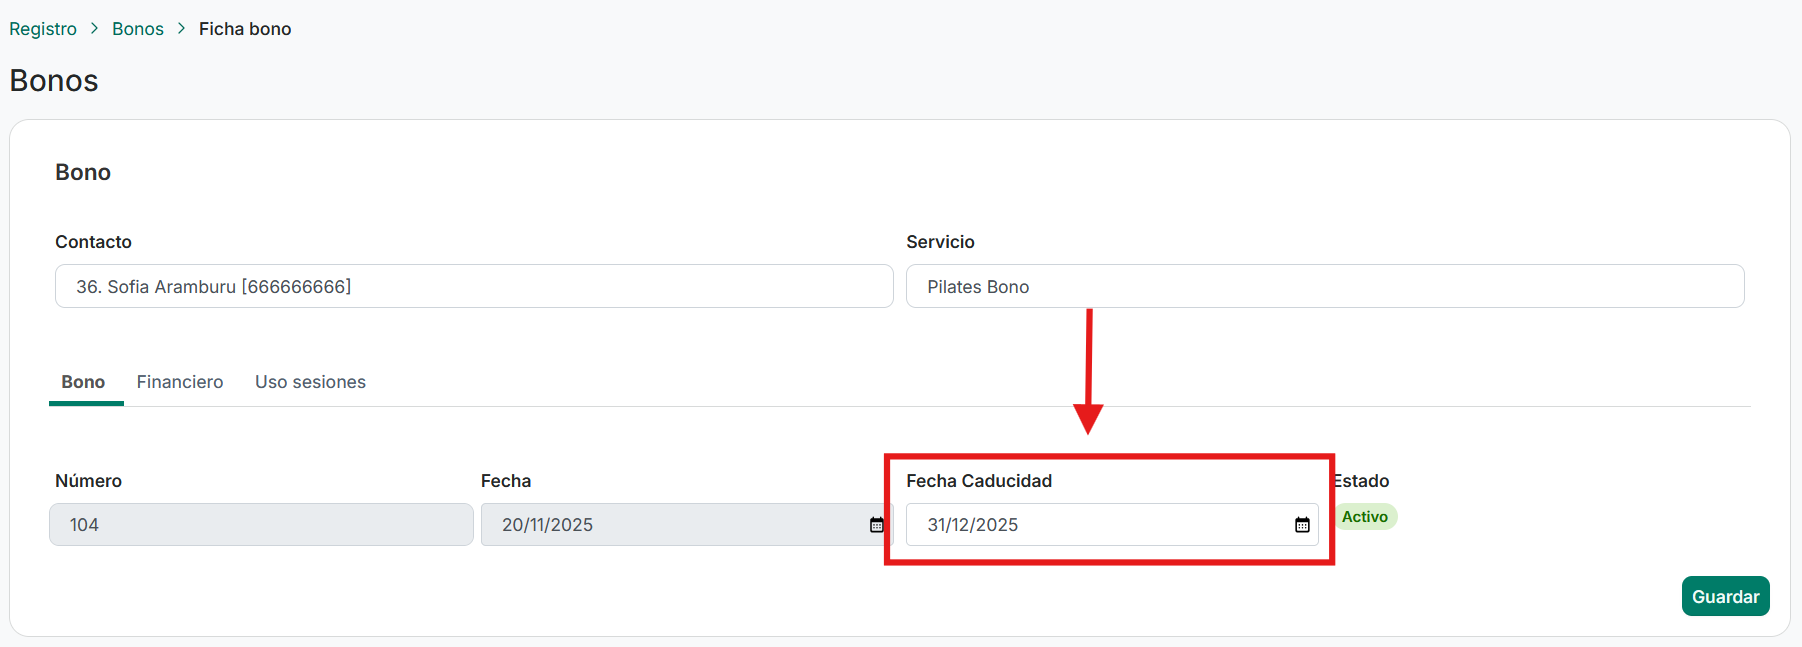Go to Registro via breadcrumb
This screenshot has width=1802, height=647.
[43, 29]
